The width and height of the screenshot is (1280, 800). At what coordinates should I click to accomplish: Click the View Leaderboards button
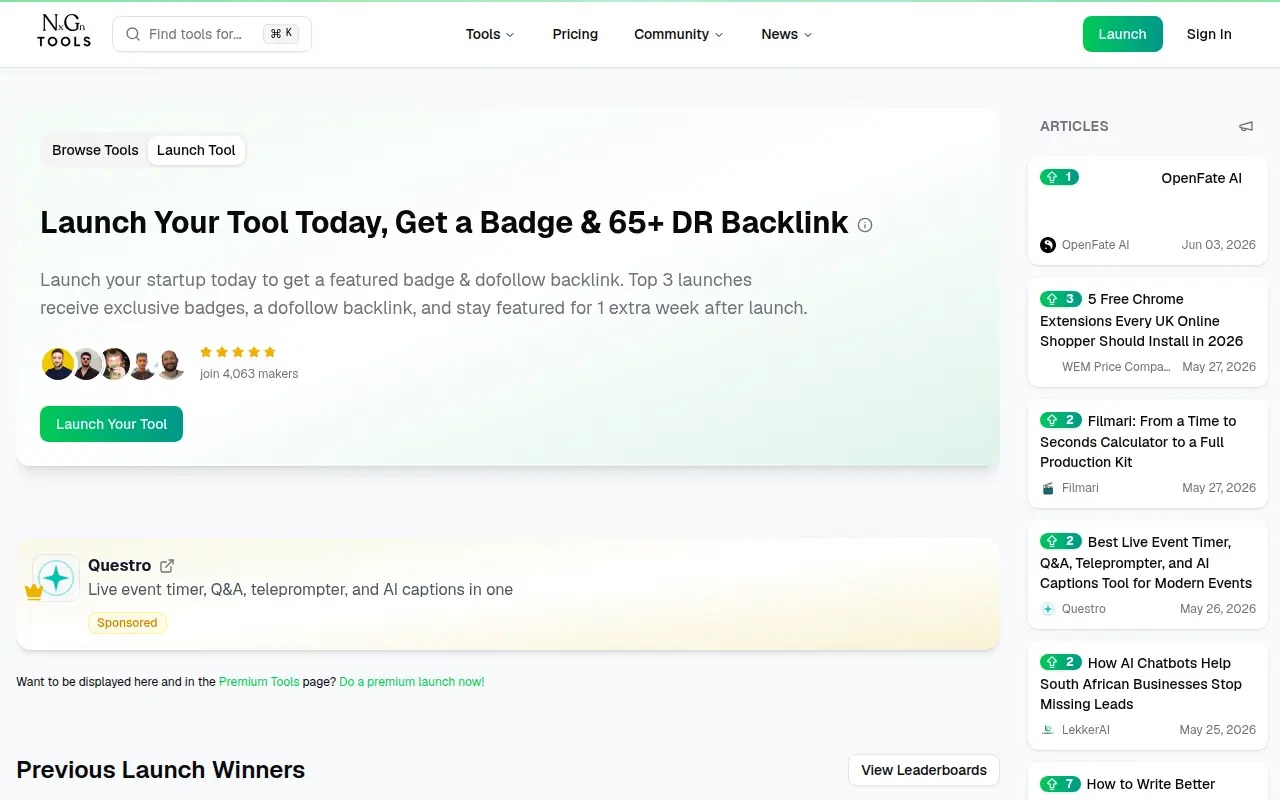pos(924,770)
